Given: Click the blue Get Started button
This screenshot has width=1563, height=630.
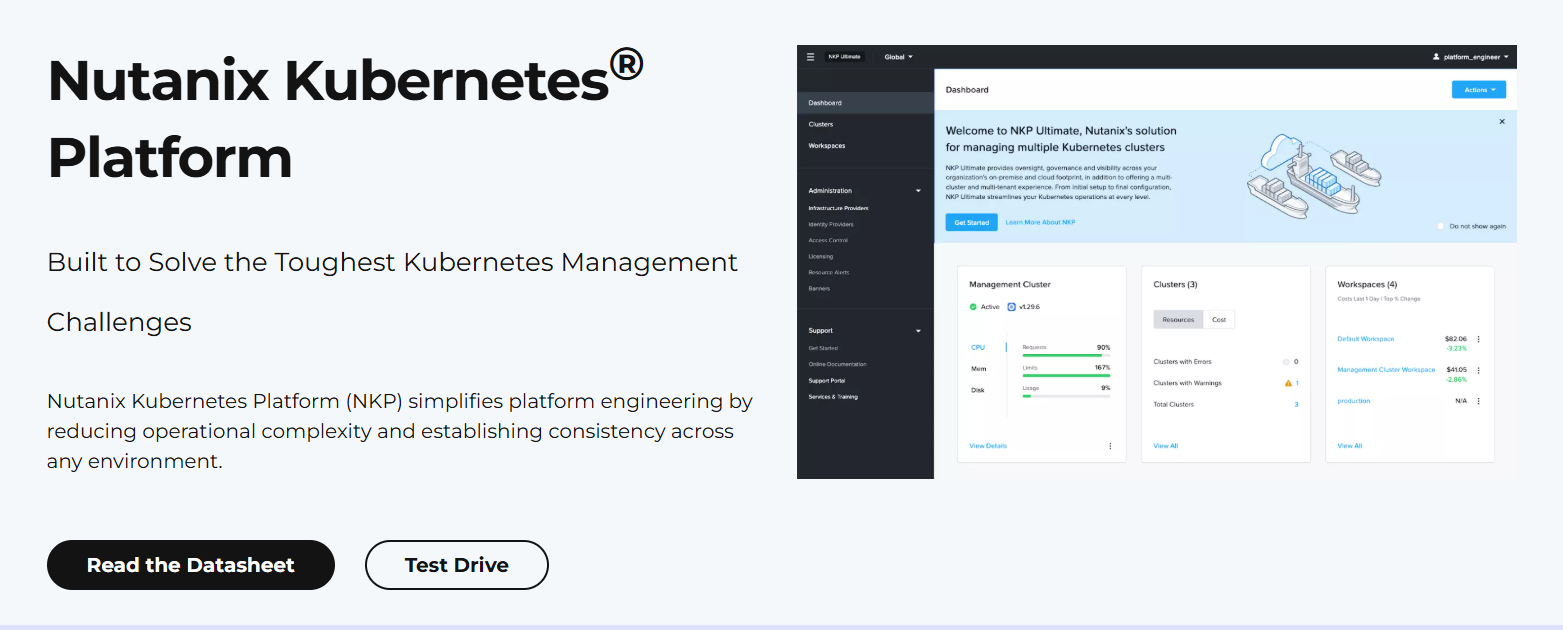Looking at the screenshot, I should 971,222.
